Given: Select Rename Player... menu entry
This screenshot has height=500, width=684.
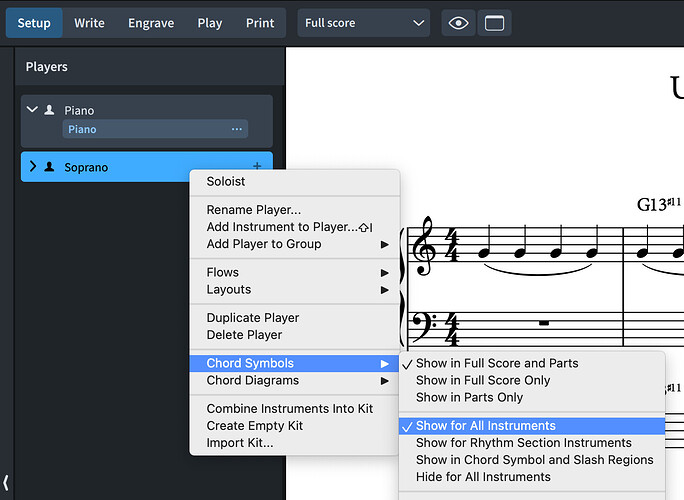Looking at the screenshot, I should pos(253,210).
